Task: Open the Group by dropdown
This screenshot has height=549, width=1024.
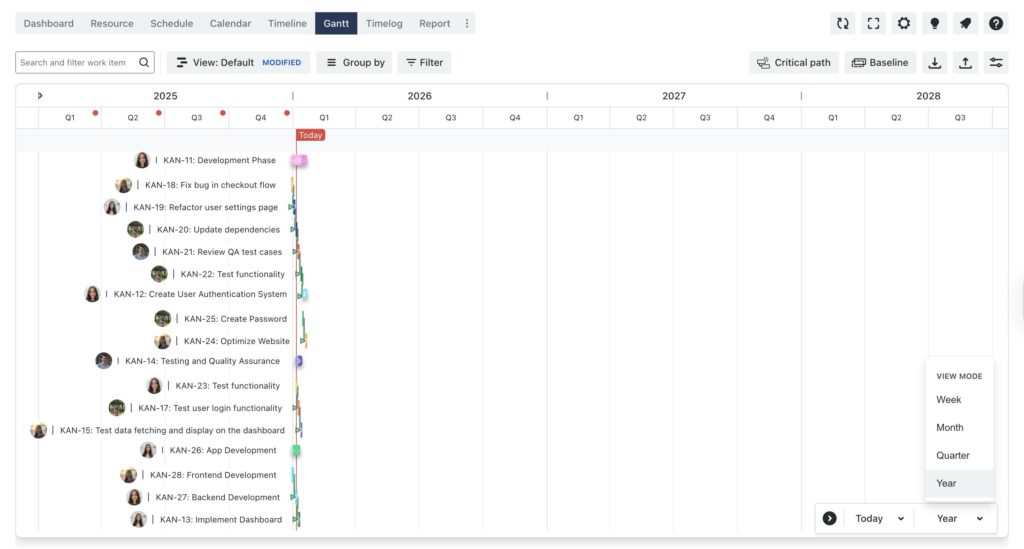Action: [x=355, y=63]
